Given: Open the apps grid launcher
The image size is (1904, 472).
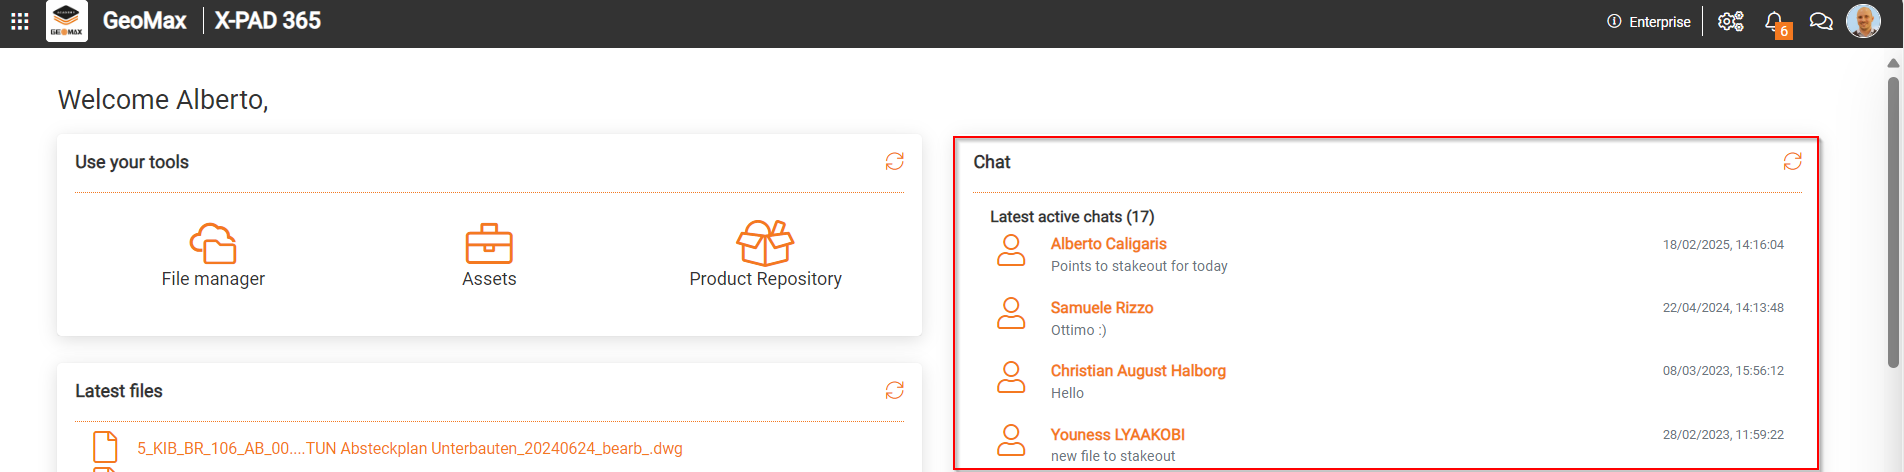Looking at the screenshot, I should coord(20,21).
